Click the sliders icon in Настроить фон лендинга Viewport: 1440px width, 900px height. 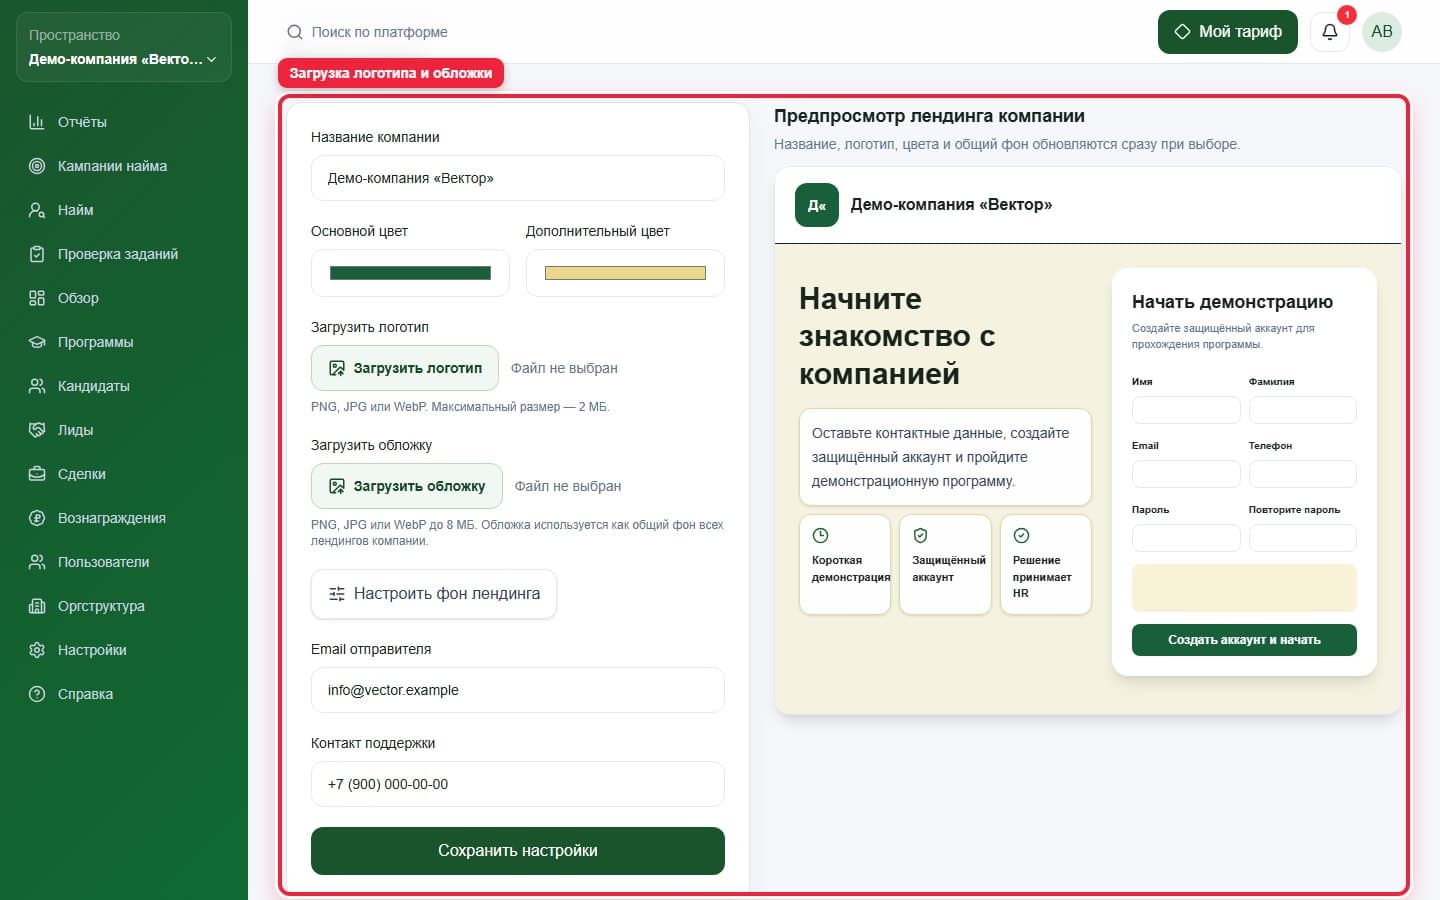click(337, 594)
